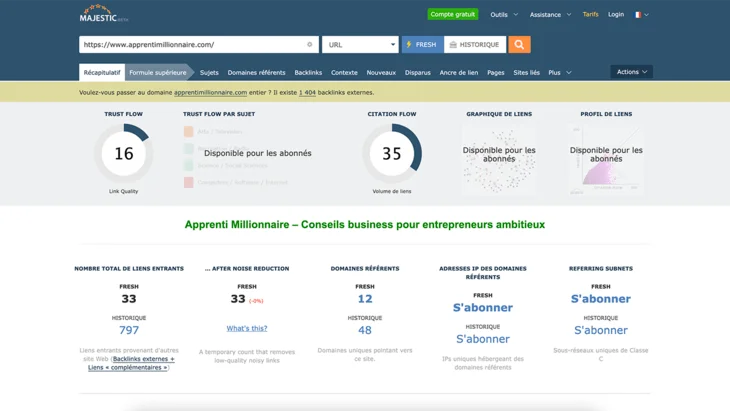Open the French flag language selector
This screenshot has width=730, height=411.
[x=641, y=15]
